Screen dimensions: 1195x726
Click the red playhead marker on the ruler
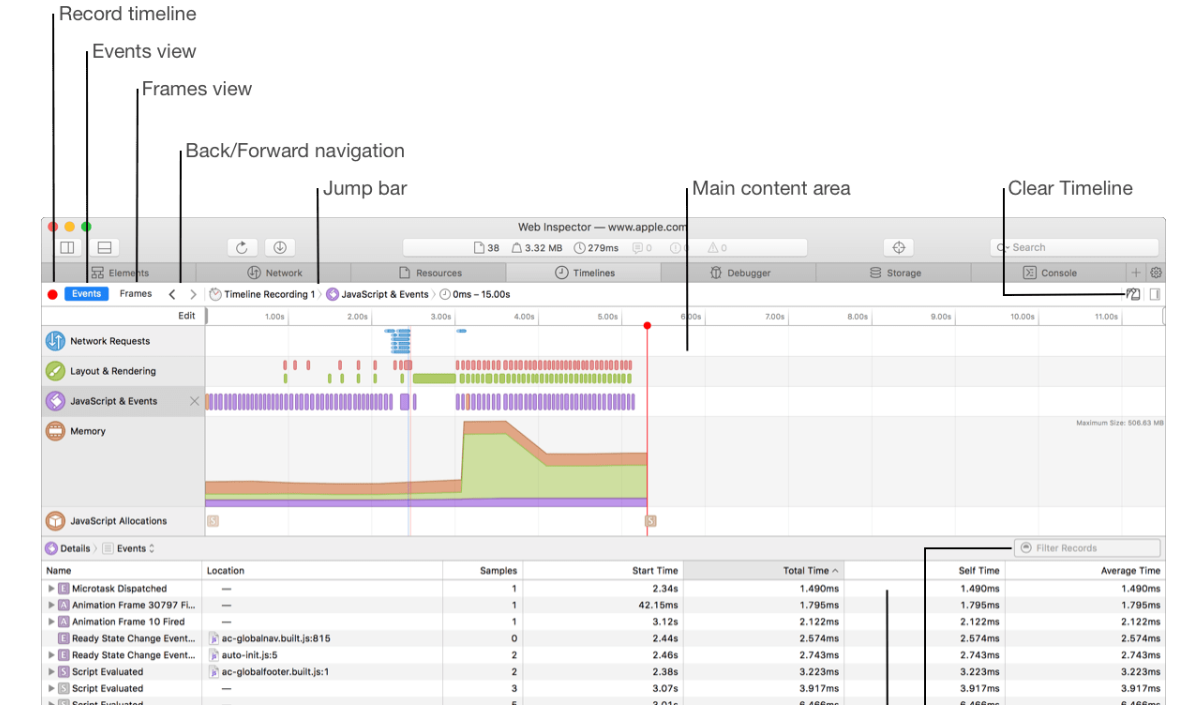pos(647,326)
